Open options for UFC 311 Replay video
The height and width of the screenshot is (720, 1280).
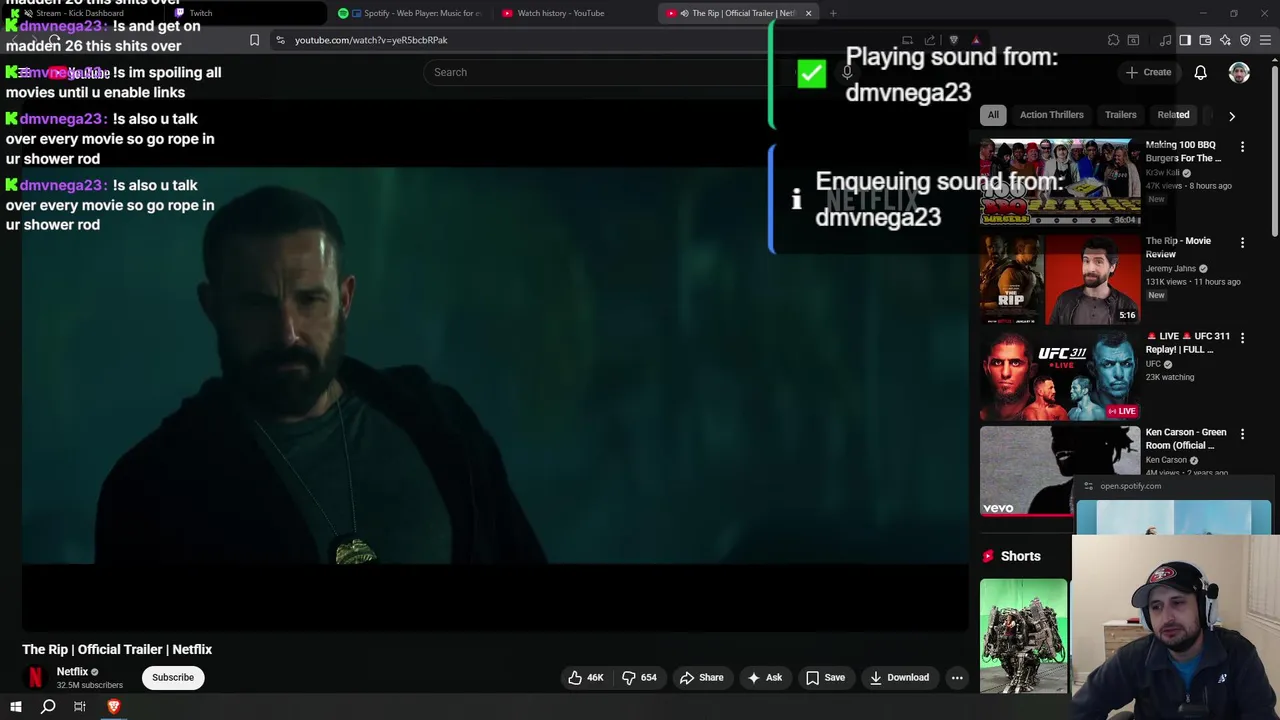pos(1242,338)
